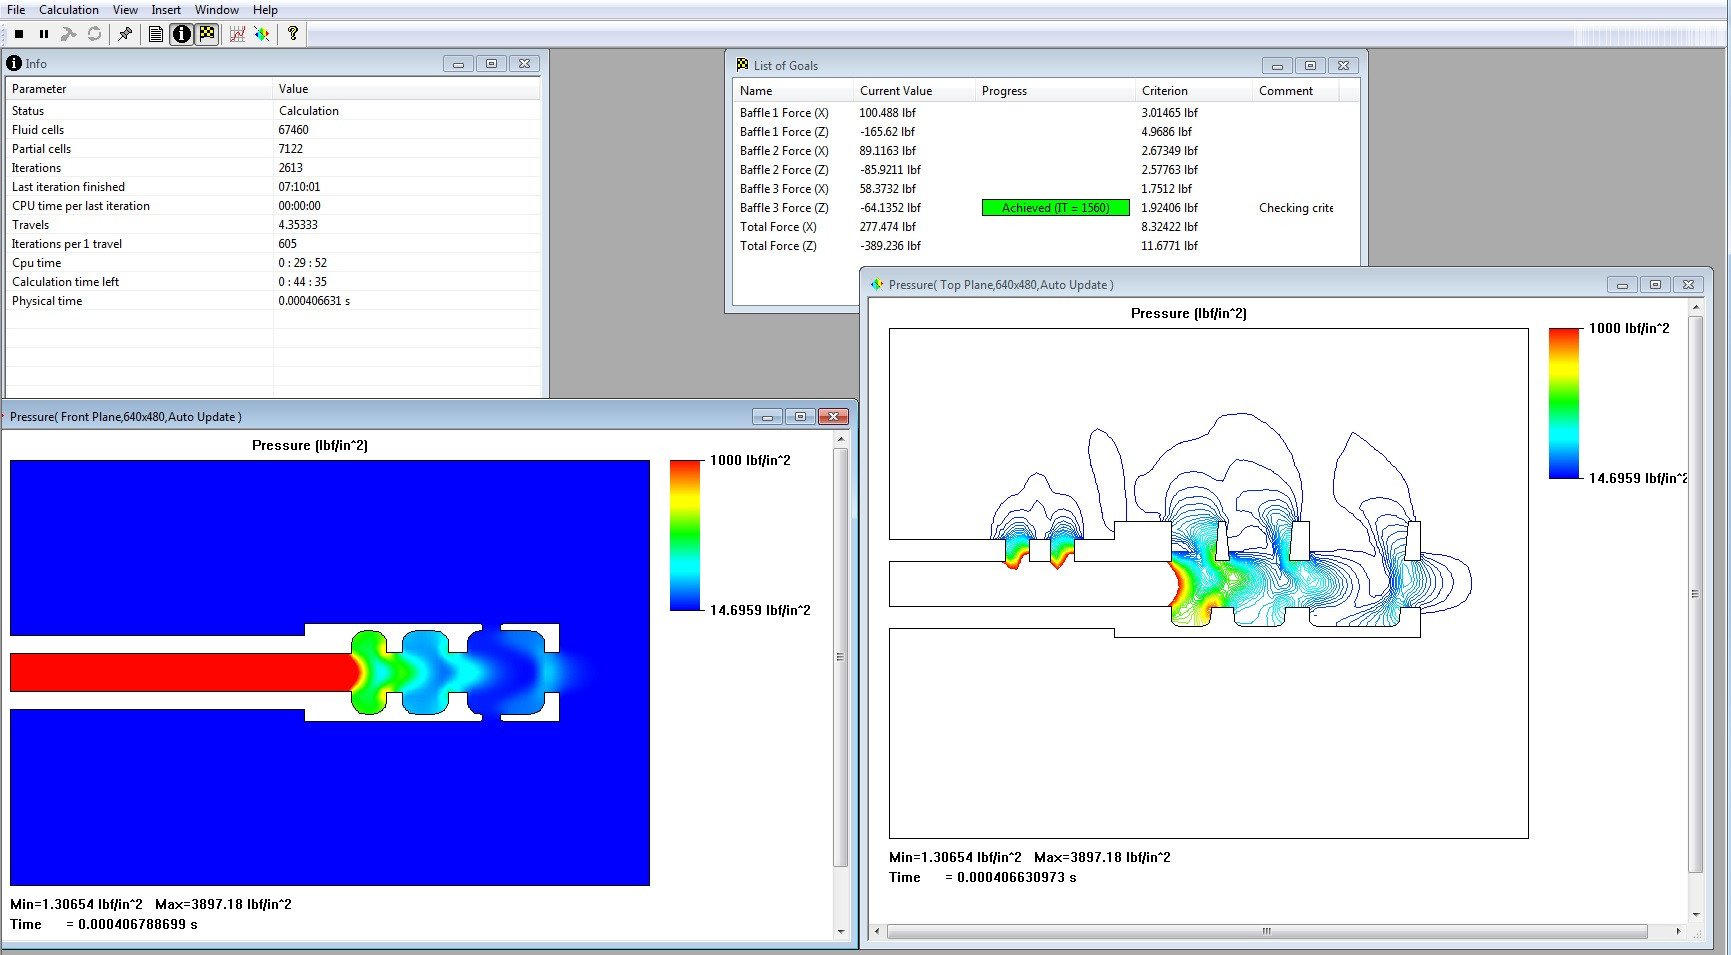The image size is (1731, 955).
Task: Open a preview plot with the rainbow icon
Action: [x=260, y=33]
